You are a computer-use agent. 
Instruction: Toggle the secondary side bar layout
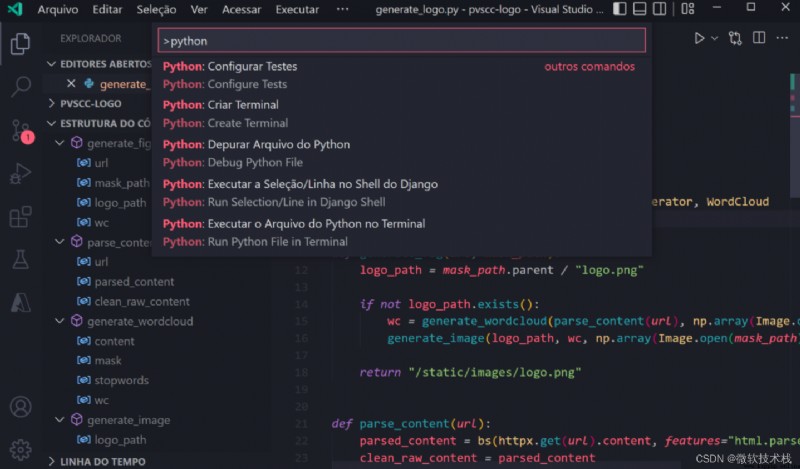[x=659, y=9]
